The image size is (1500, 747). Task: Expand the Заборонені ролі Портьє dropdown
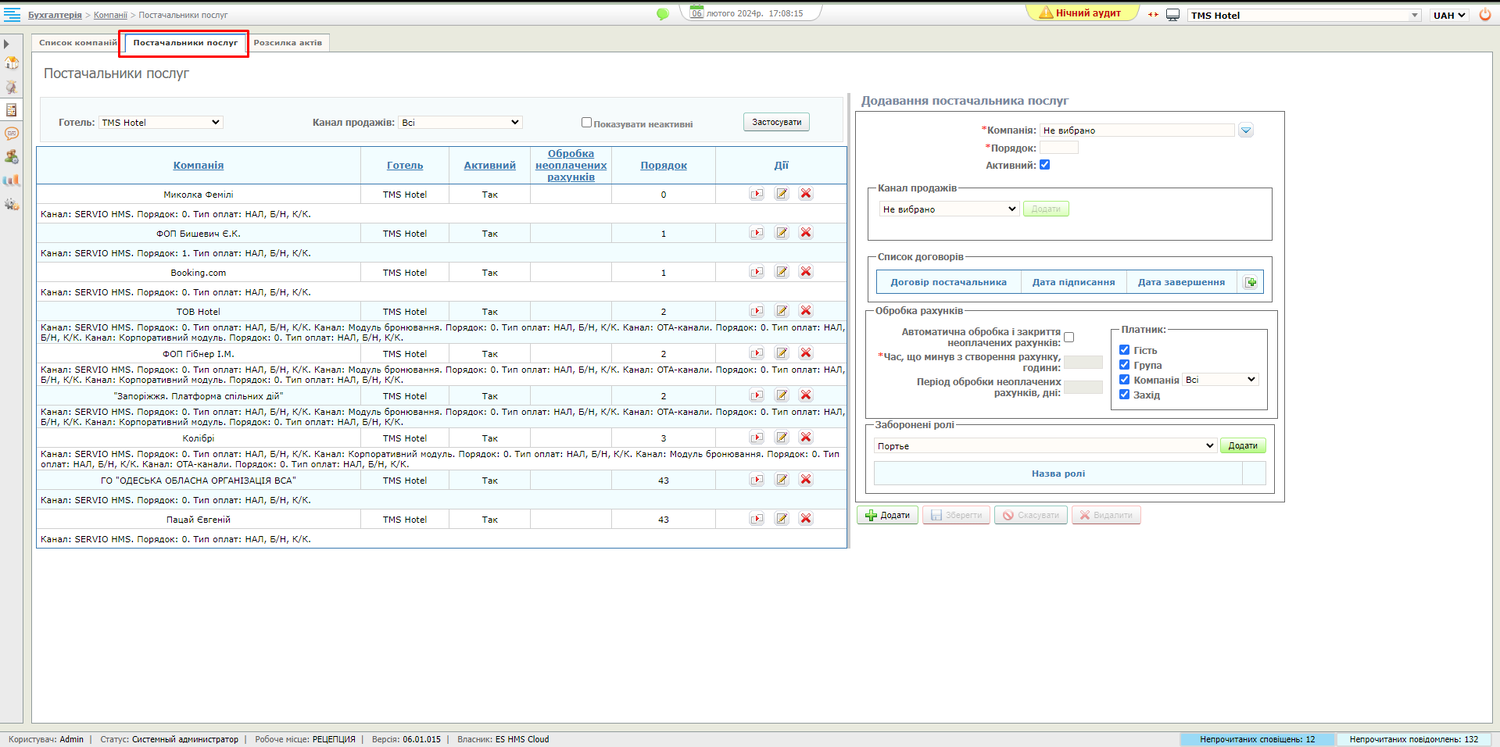(x=1044, y=446)
